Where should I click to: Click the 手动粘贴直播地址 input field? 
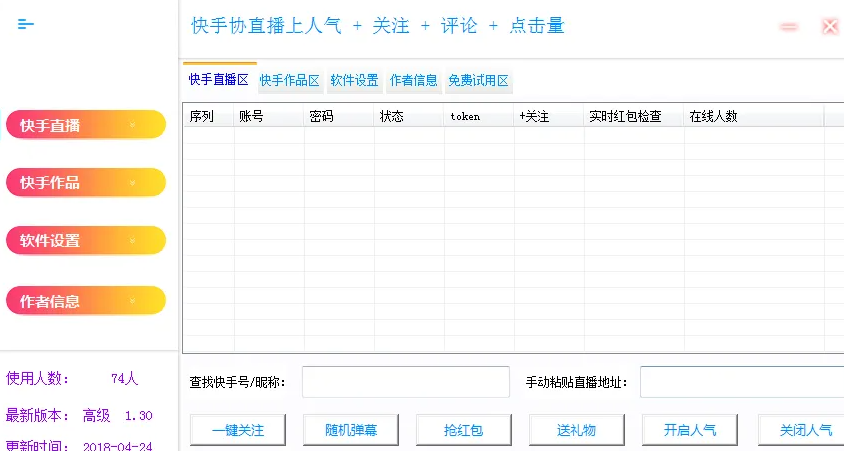(741, 382)
